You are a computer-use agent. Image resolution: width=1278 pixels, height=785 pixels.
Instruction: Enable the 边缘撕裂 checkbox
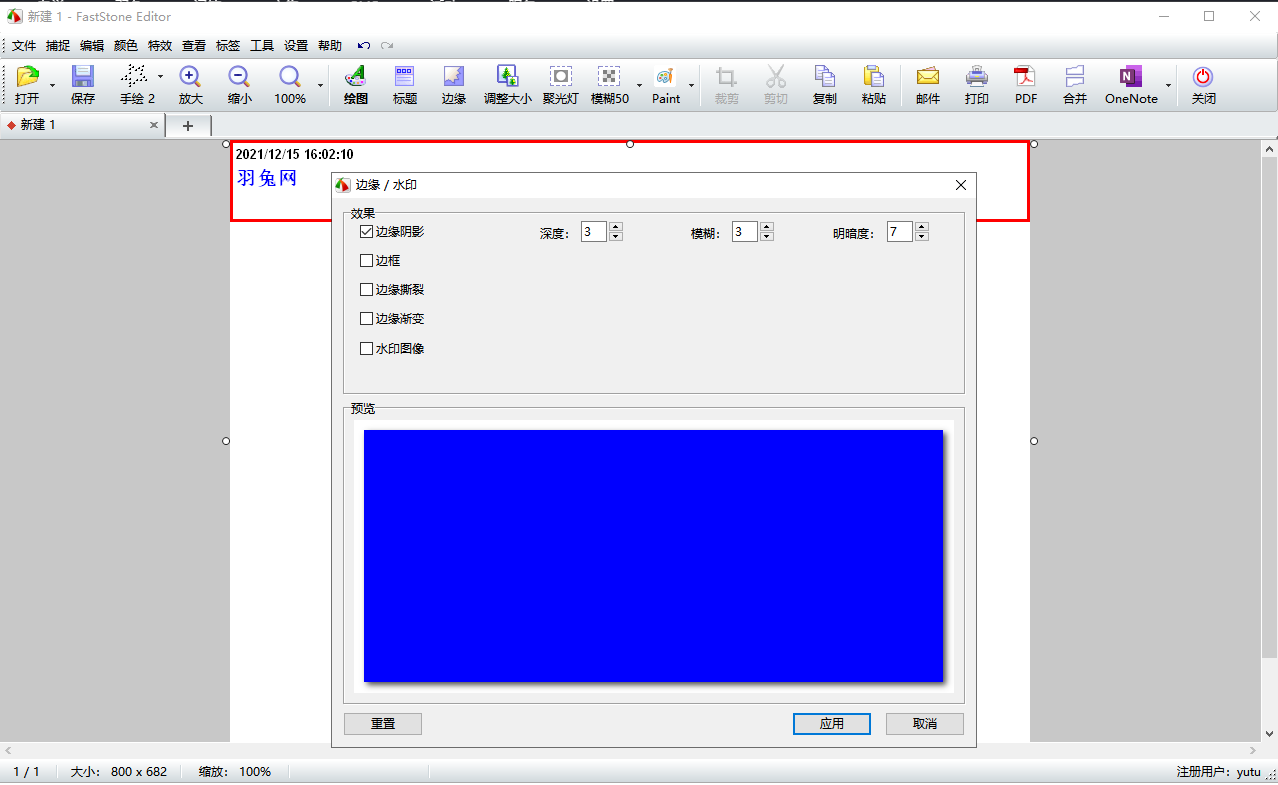(x=366, y=290)
